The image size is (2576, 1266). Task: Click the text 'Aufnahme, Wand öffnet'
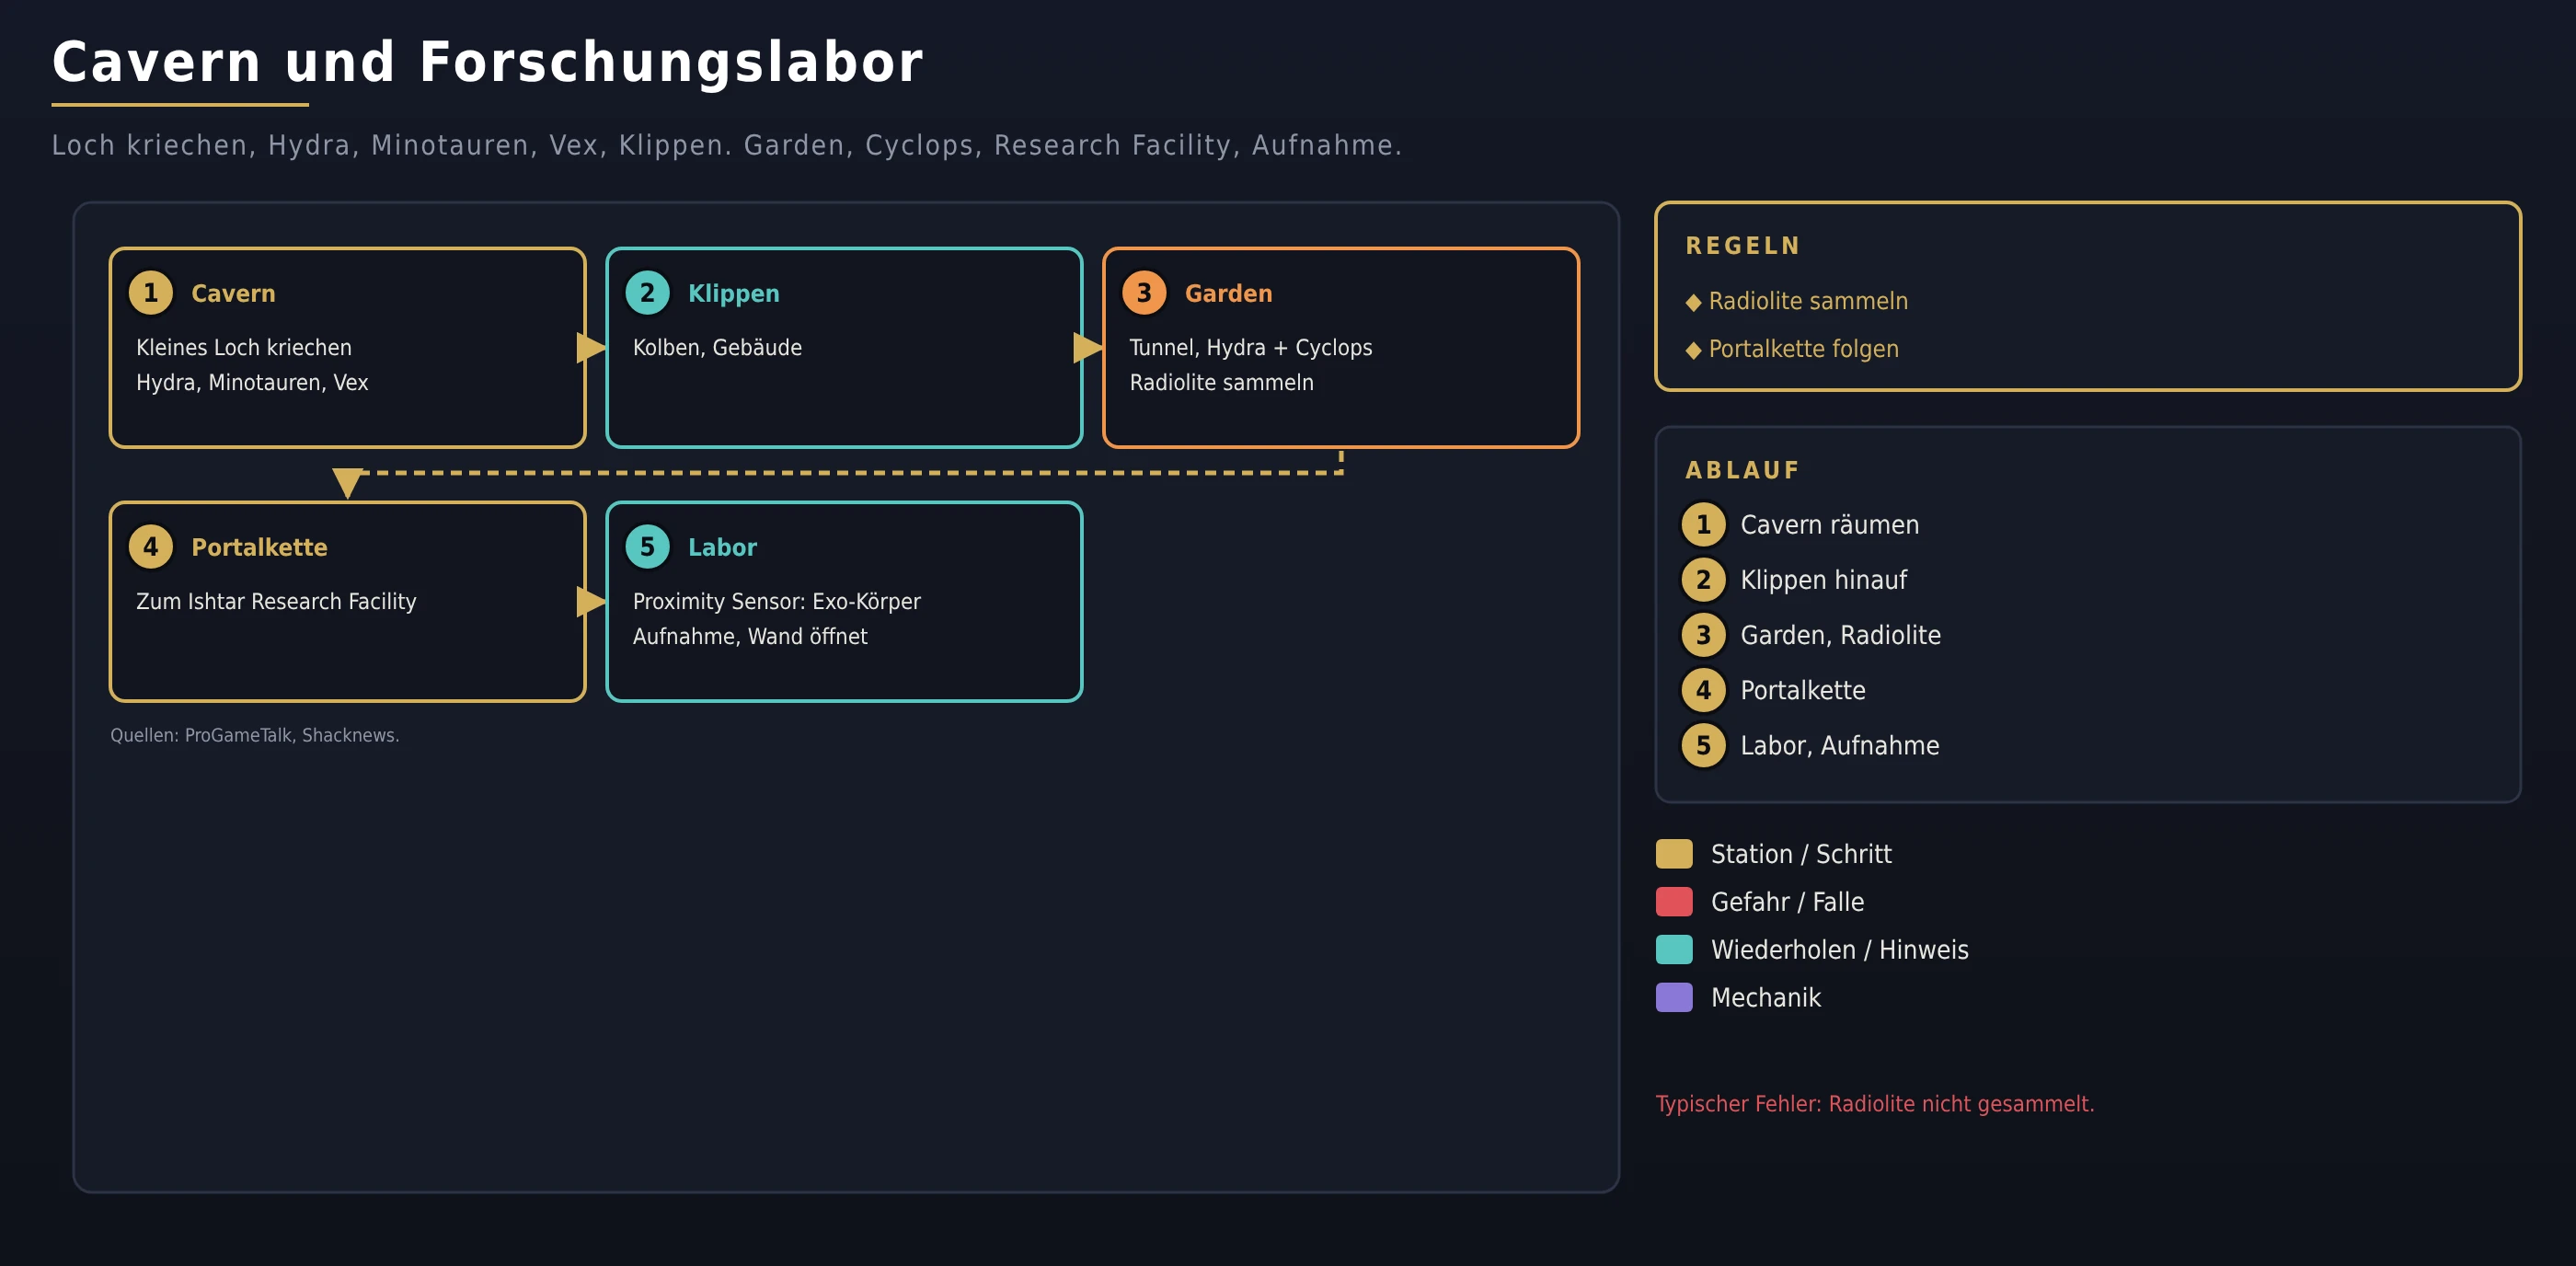tap(749, 636)
